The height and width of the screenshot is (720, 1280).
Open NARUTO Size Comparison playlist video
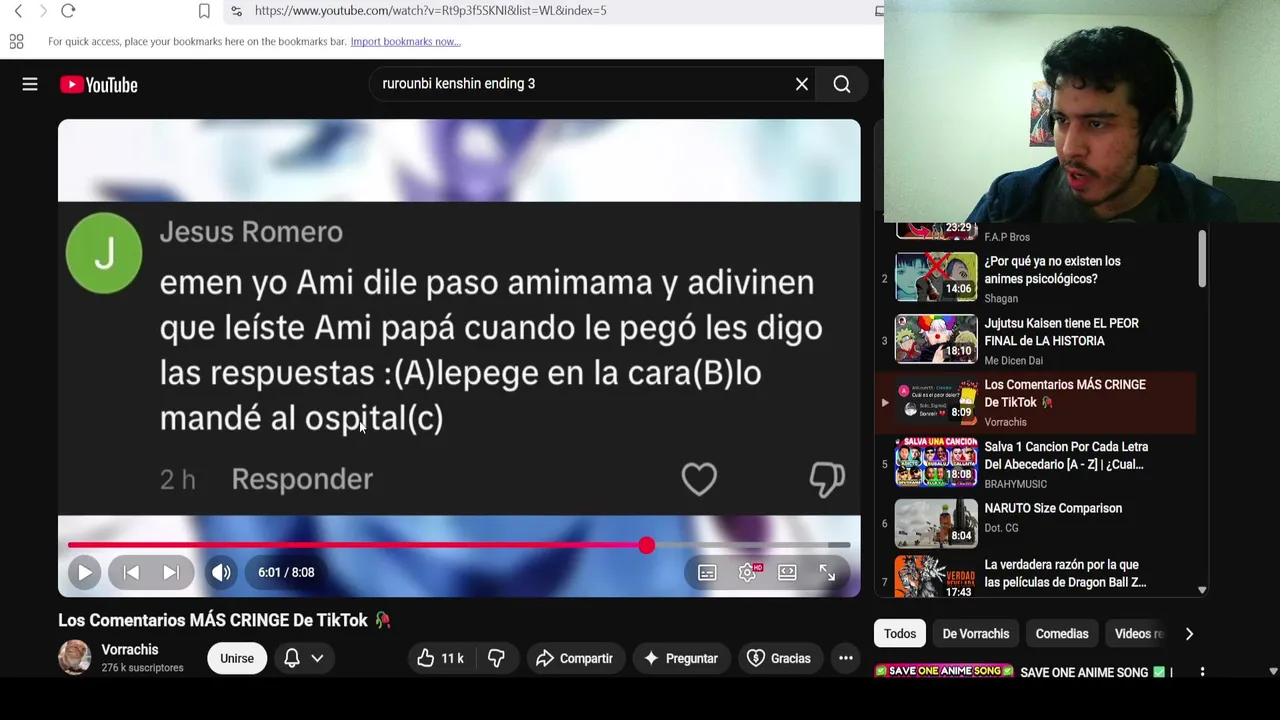click(1053, 508)
